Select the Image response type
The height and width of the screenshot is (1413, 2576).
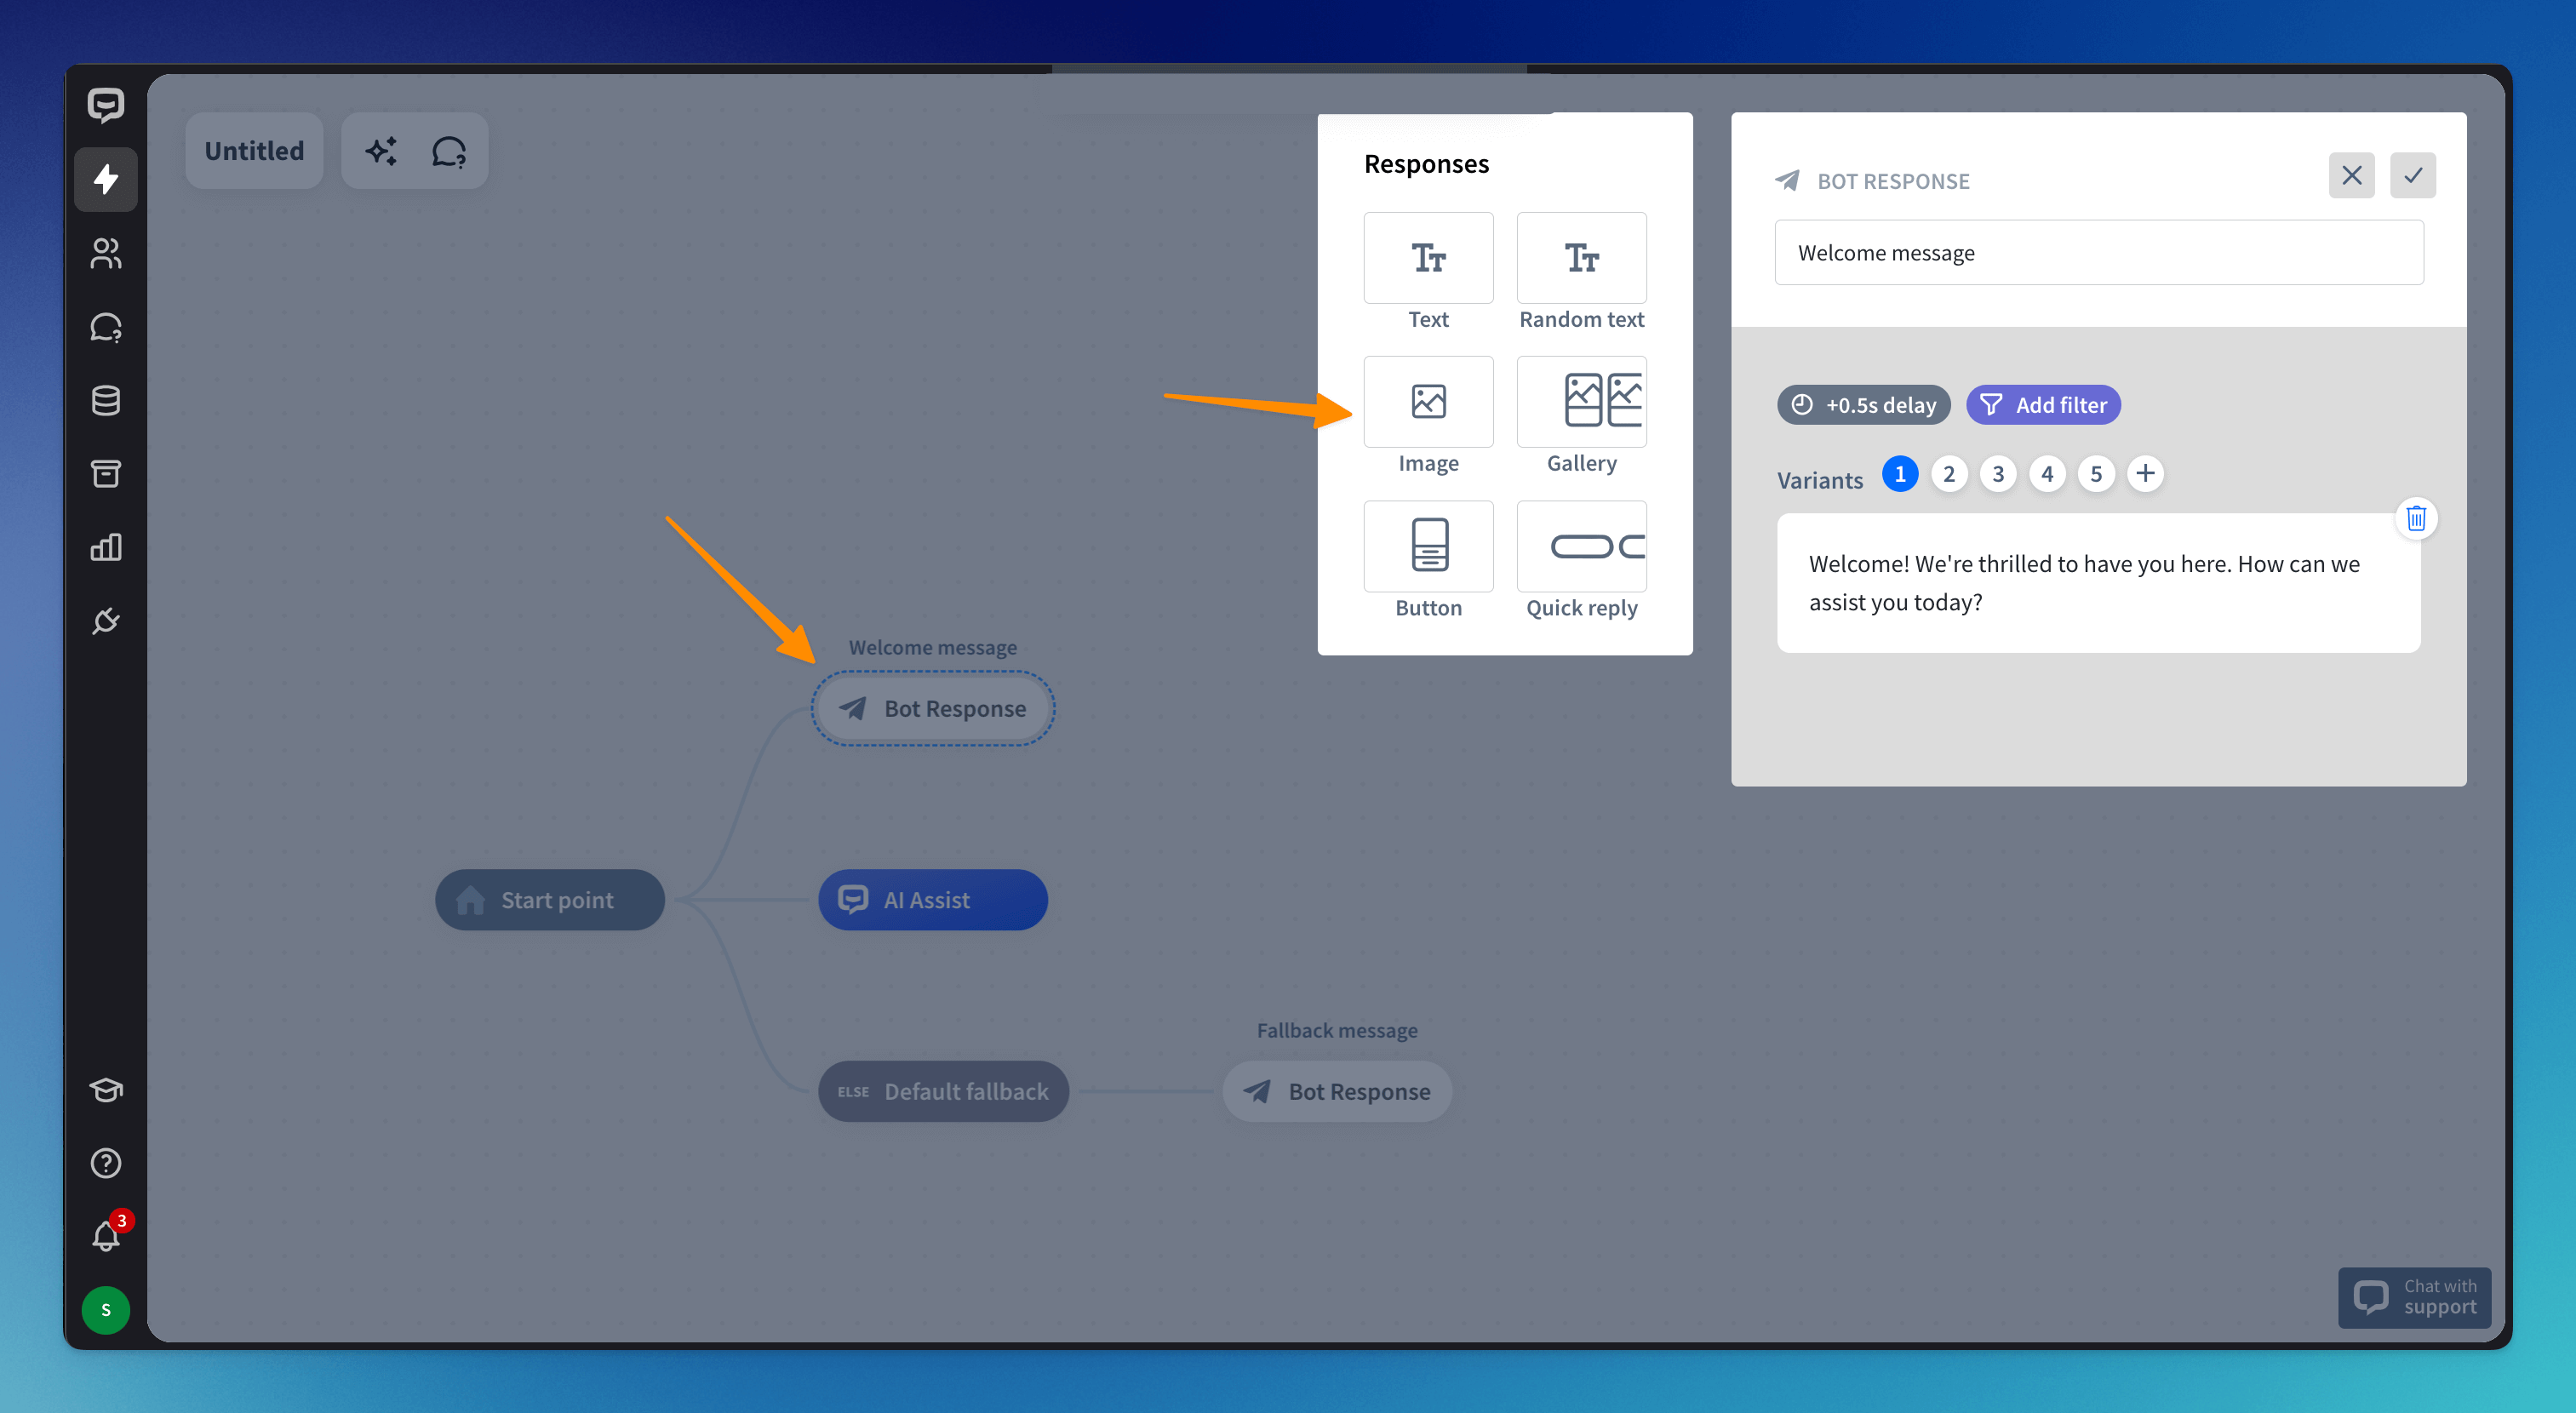(x=1427, y=402)
